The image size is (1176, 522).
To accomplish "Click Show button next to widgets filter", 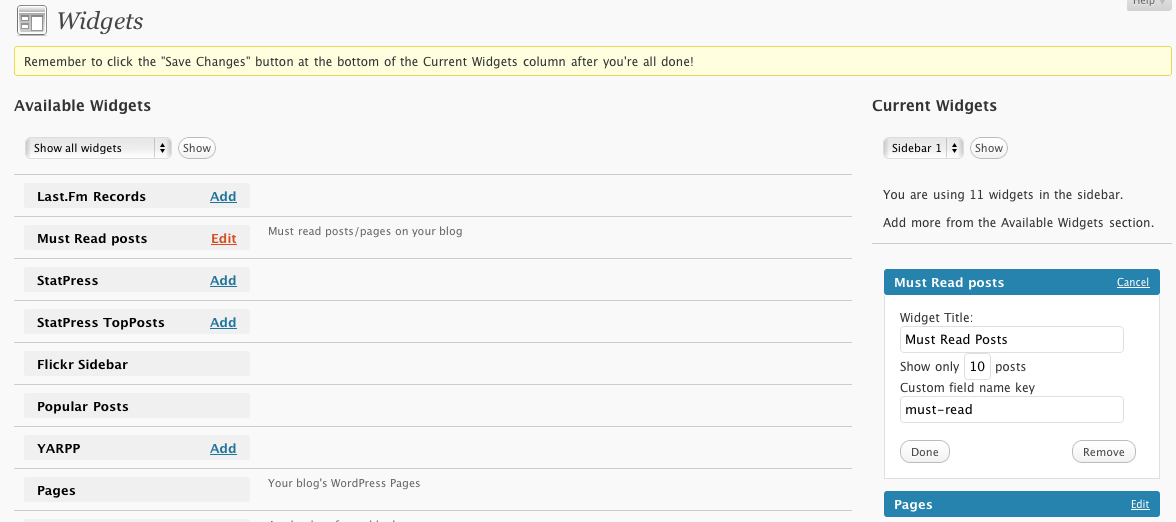I will click(197, 148).
